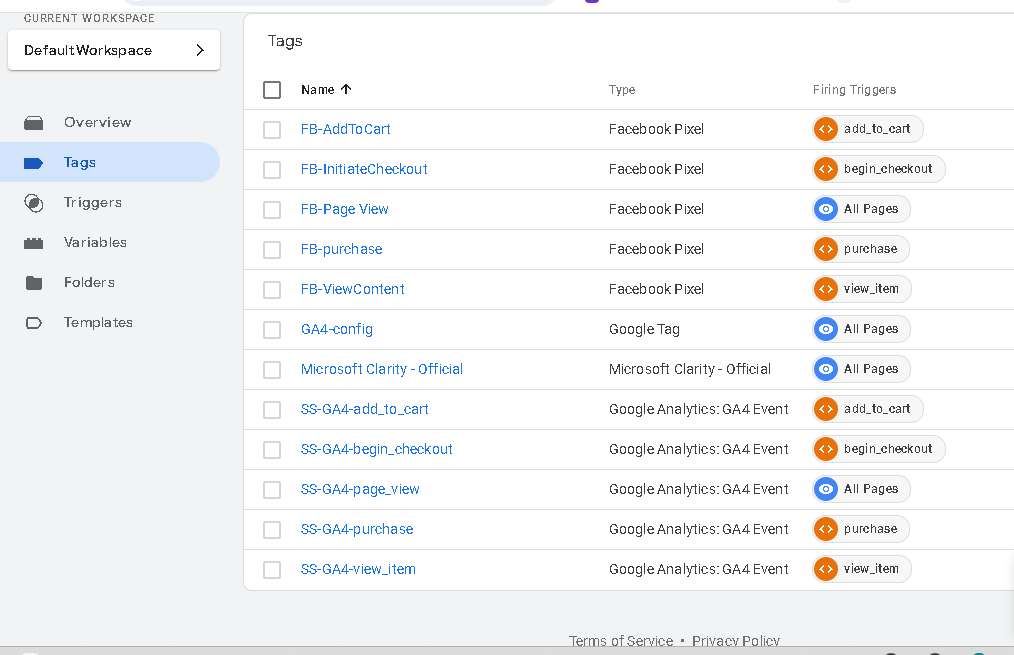
Task: Click the Overview sidebar icon
Action: tap(34, 123)
